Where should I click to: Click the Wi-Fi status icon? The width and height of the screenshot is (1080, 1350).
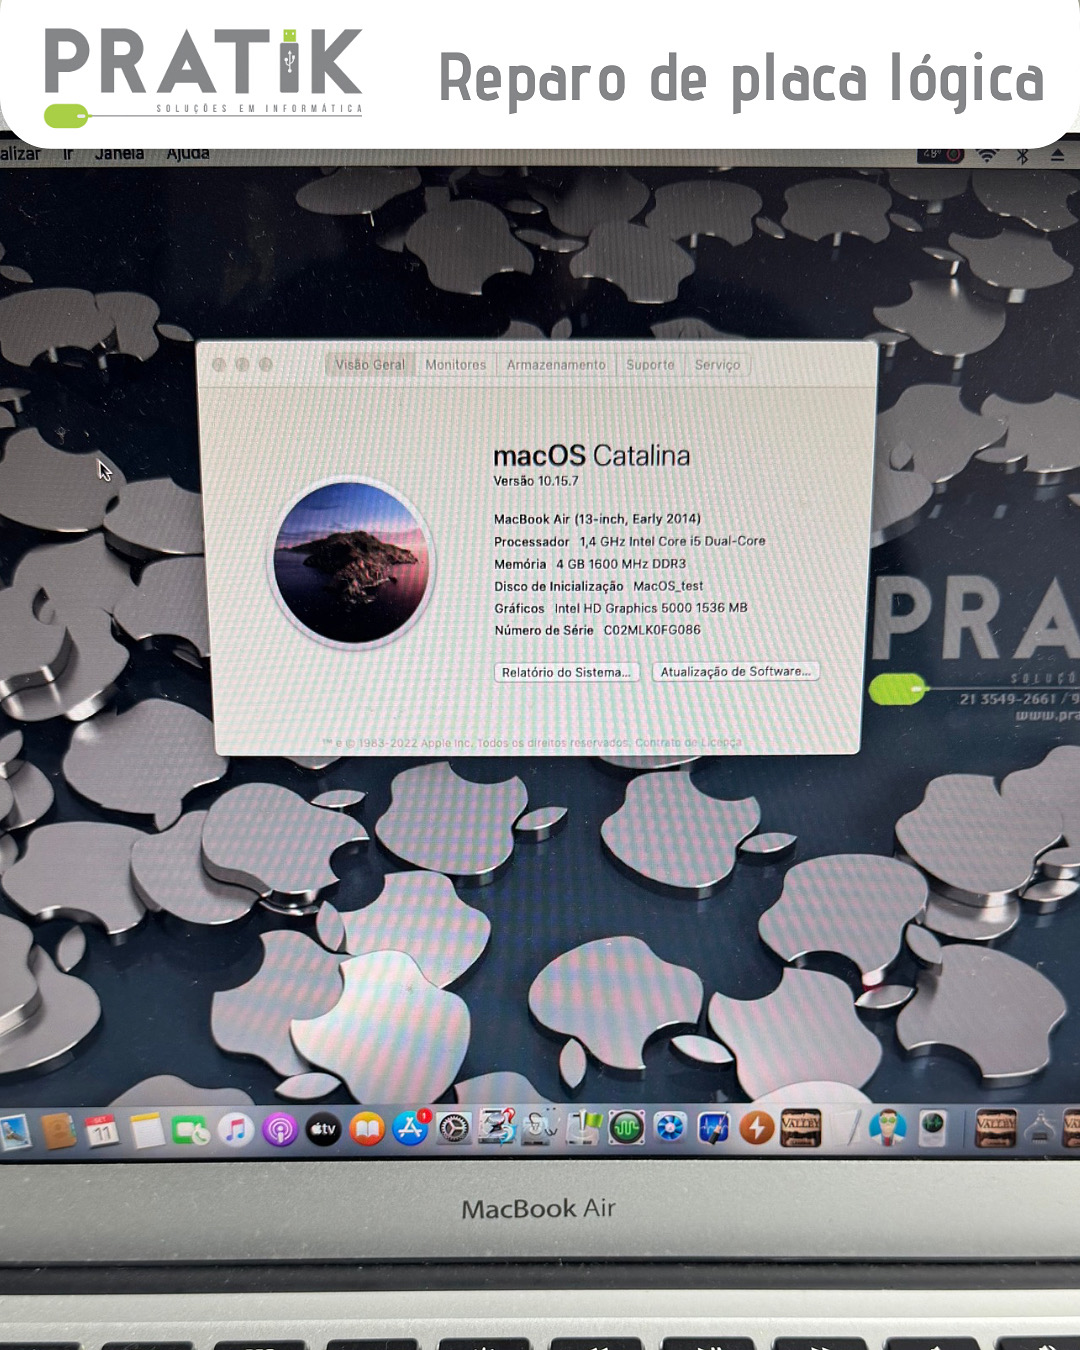coord(987,155)
